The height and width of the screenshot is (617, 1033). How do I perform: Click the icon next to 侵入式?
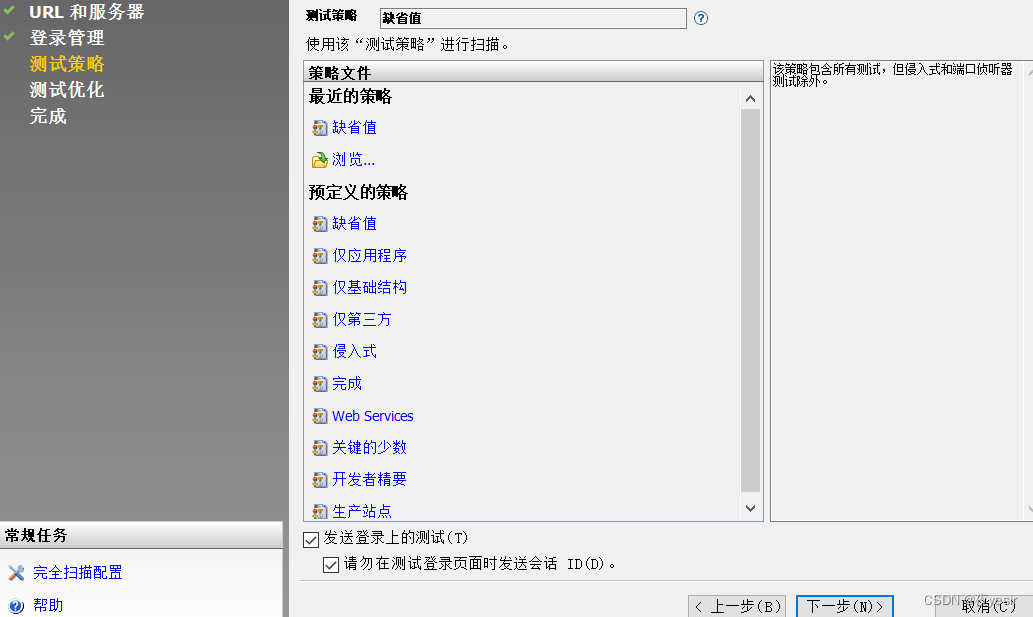pyautogui.click(x=320, y=352)
